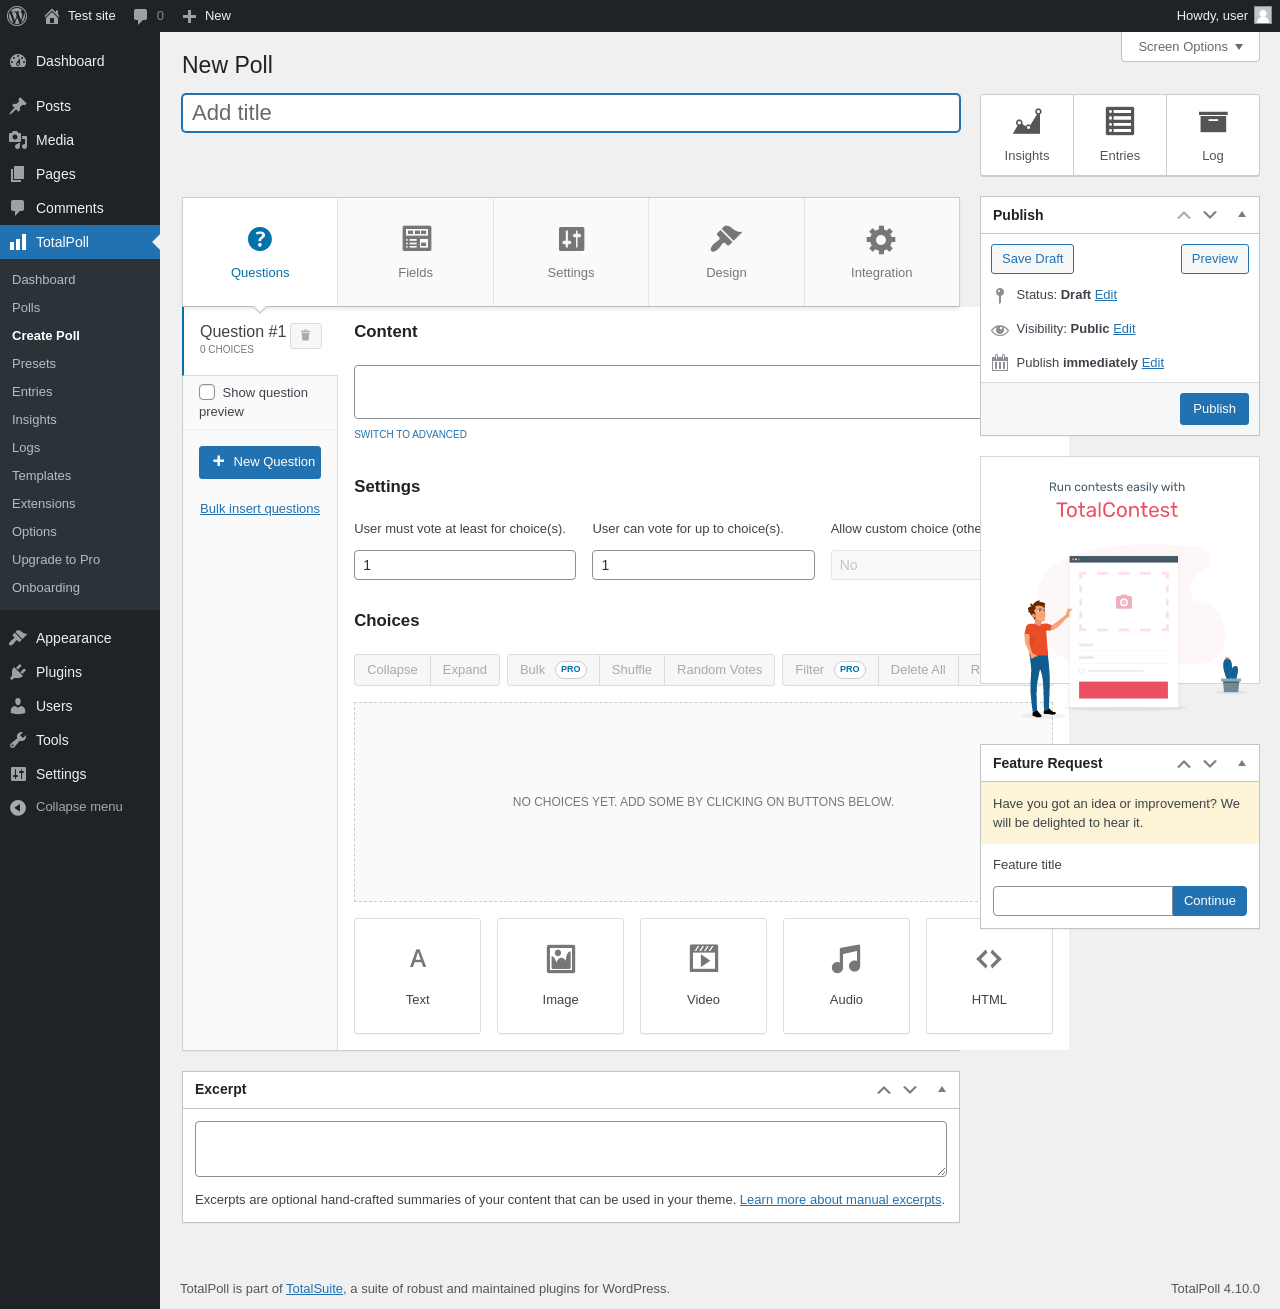This screenshot has width=1280, height=1309.
Task: Open Learn more about manual excerpts
Action: [841, 1200]
